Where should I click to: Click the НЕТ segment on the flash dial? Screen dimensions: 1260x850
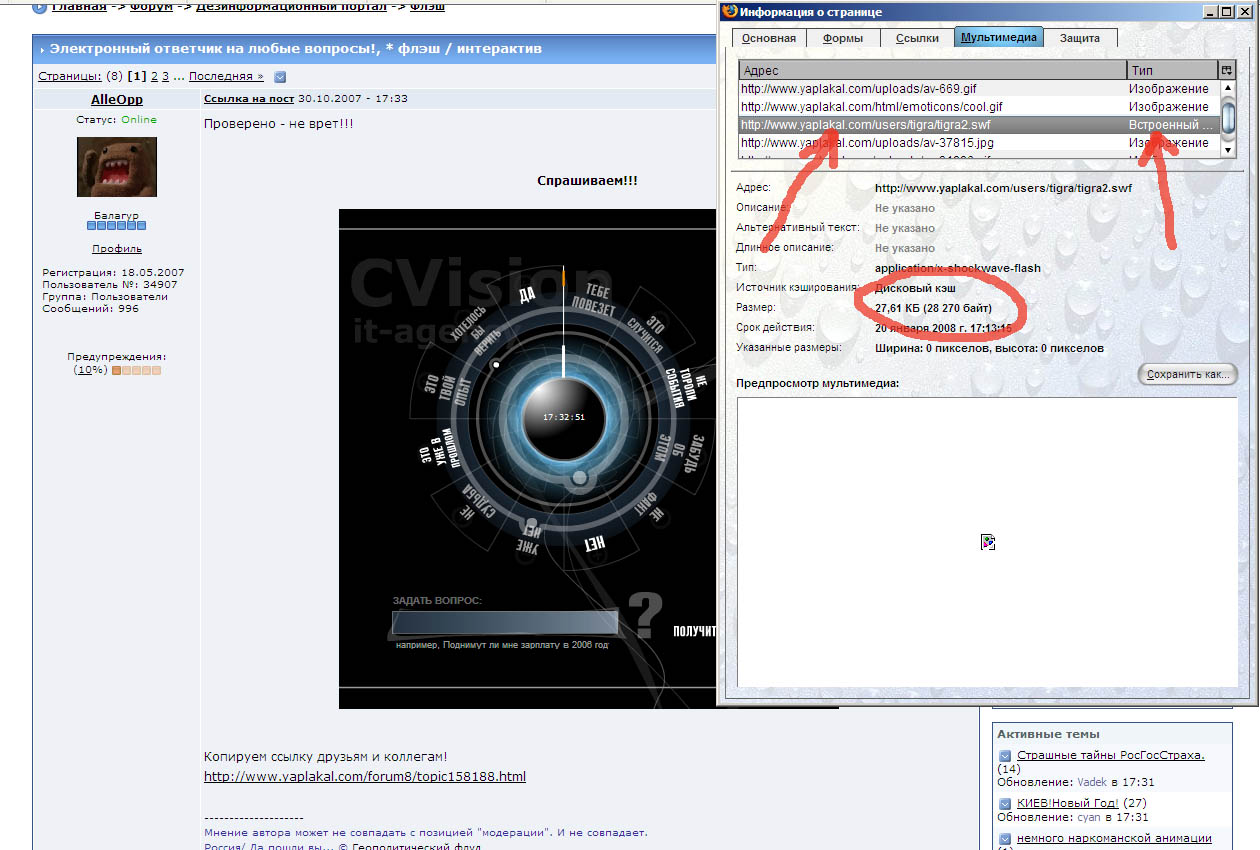tap(596, 543)
